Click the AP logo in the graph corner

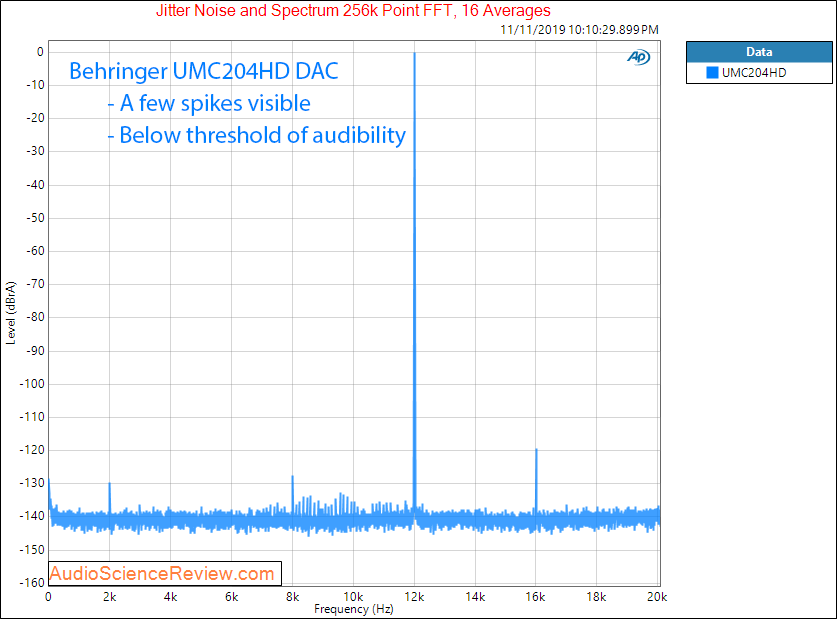[638, 57]
